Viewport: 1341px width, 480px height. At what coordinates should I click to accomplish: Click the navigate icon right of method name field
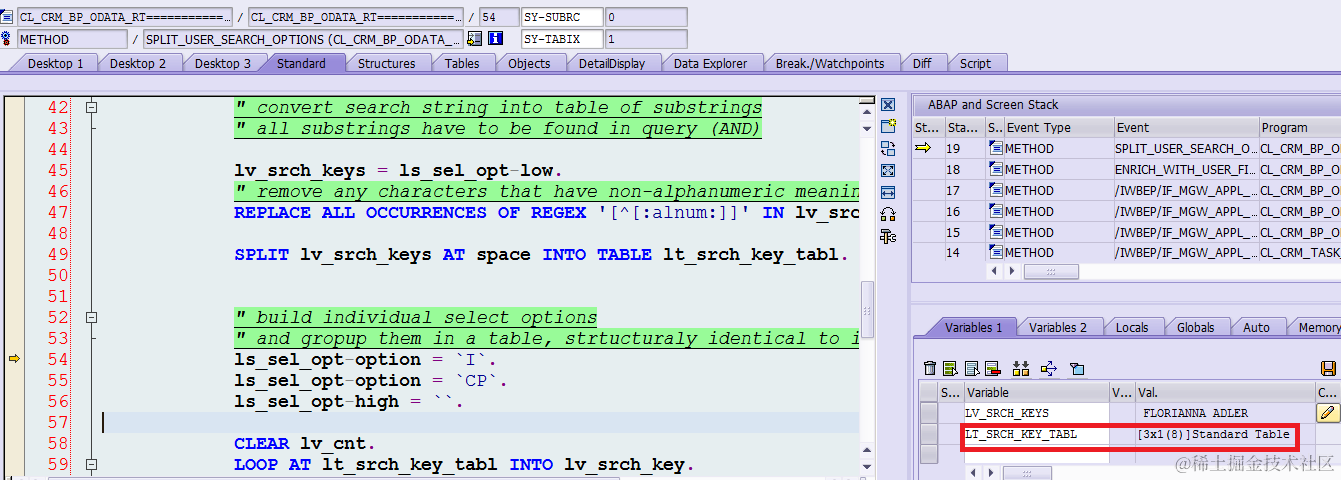477,39
